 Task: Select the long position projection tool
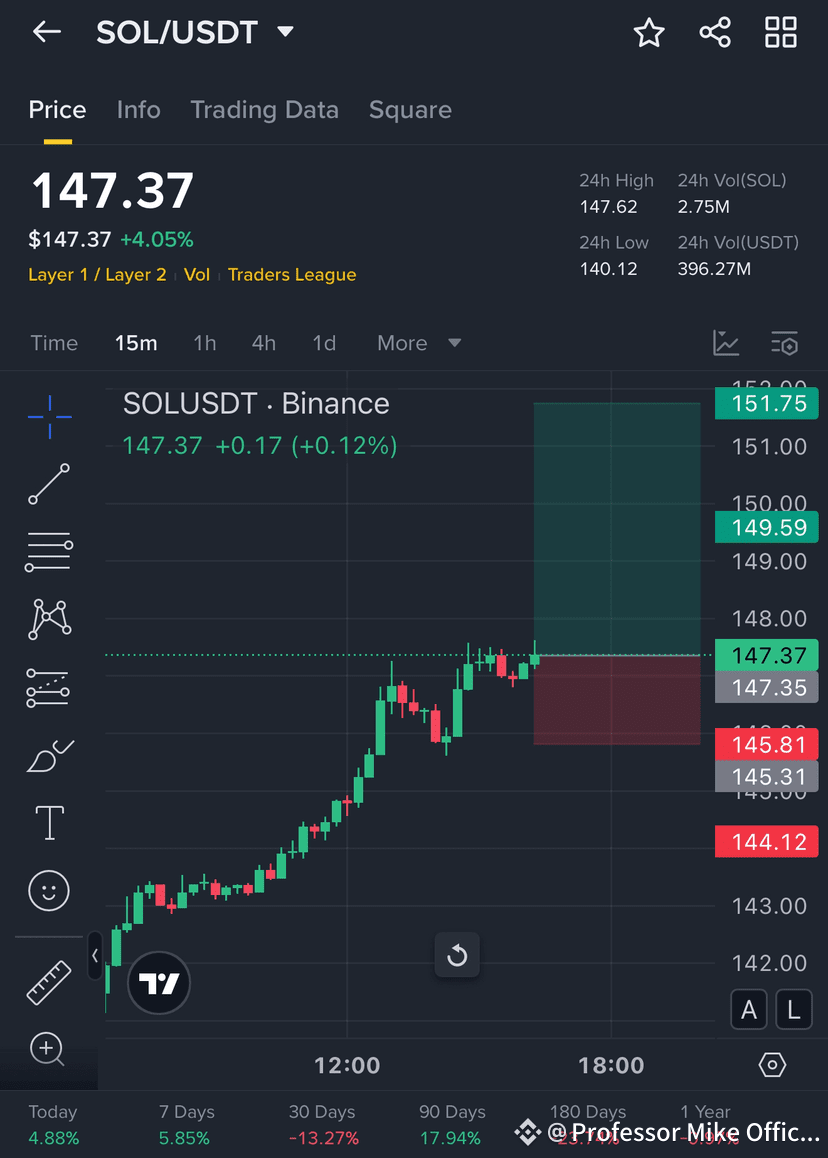pos(48,688)
